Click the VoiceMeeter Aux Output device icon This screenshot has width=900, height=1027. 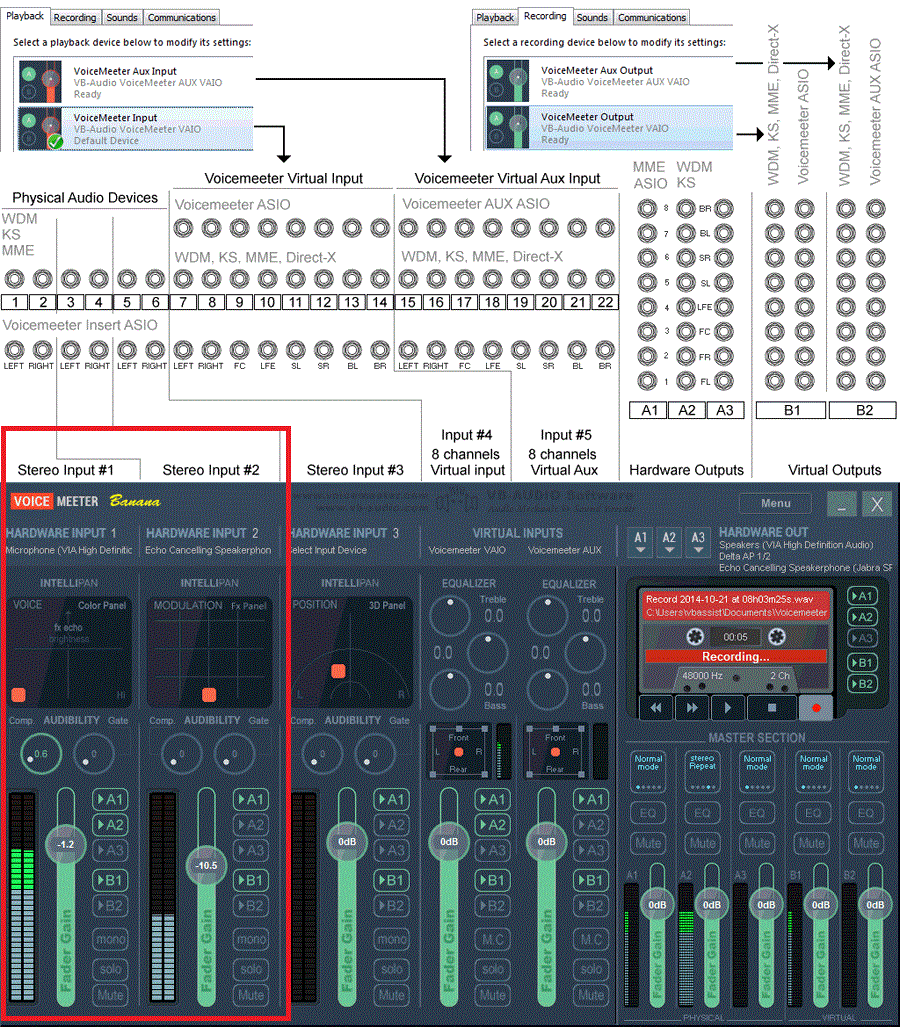click(508, 81)
